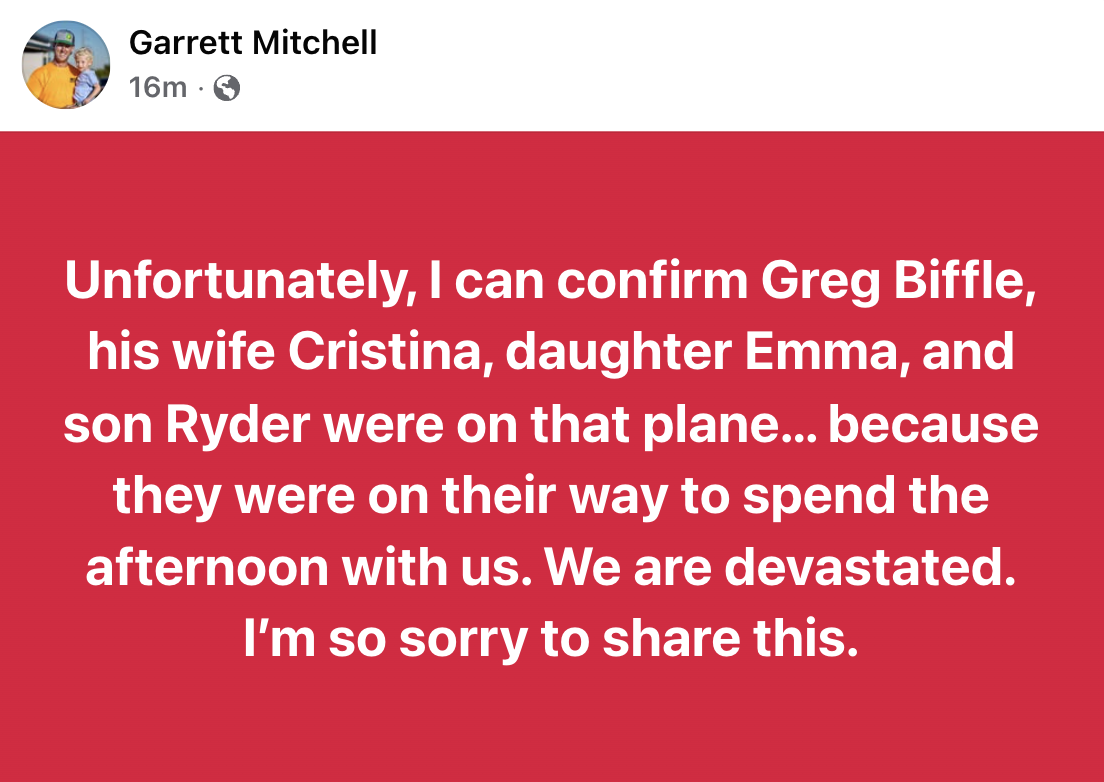Viewport: 1104px width, 782px height.
Task: Click the name "Ryder" in the post
Action: 236,426
